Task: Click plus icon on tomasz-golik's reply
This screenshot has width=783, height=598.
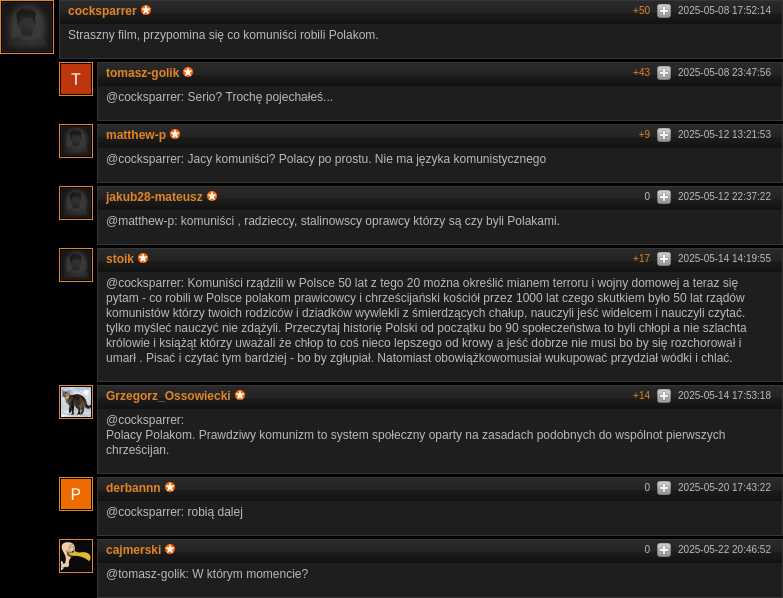Action: (664, 72)
